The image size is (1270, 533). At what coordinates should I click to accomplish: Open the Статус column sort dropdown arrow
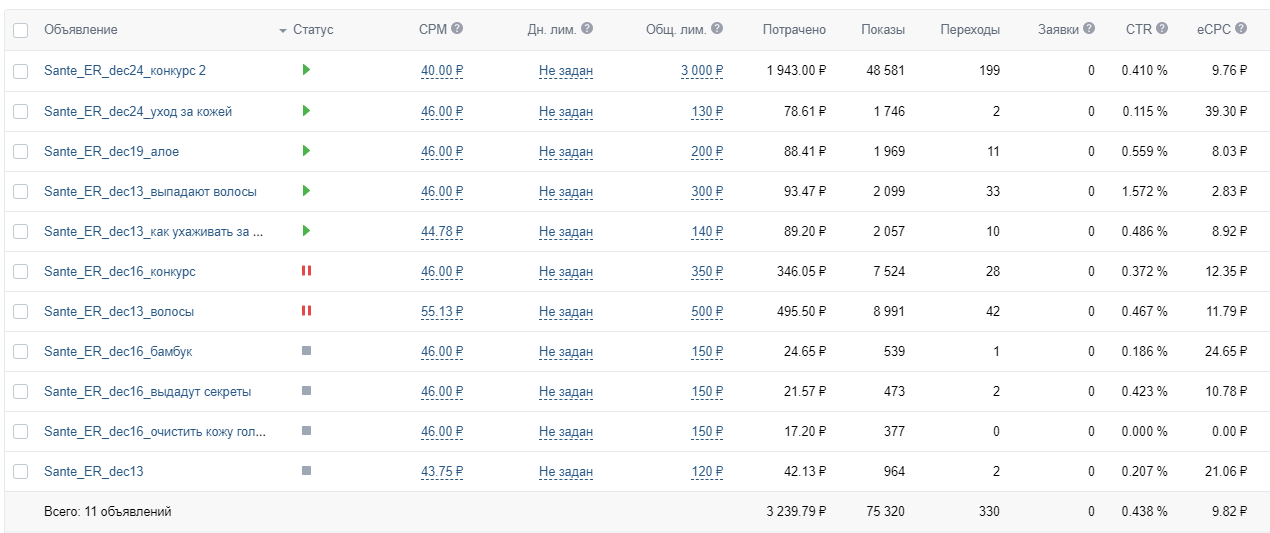pyautogui.click(x=283, y=31)
